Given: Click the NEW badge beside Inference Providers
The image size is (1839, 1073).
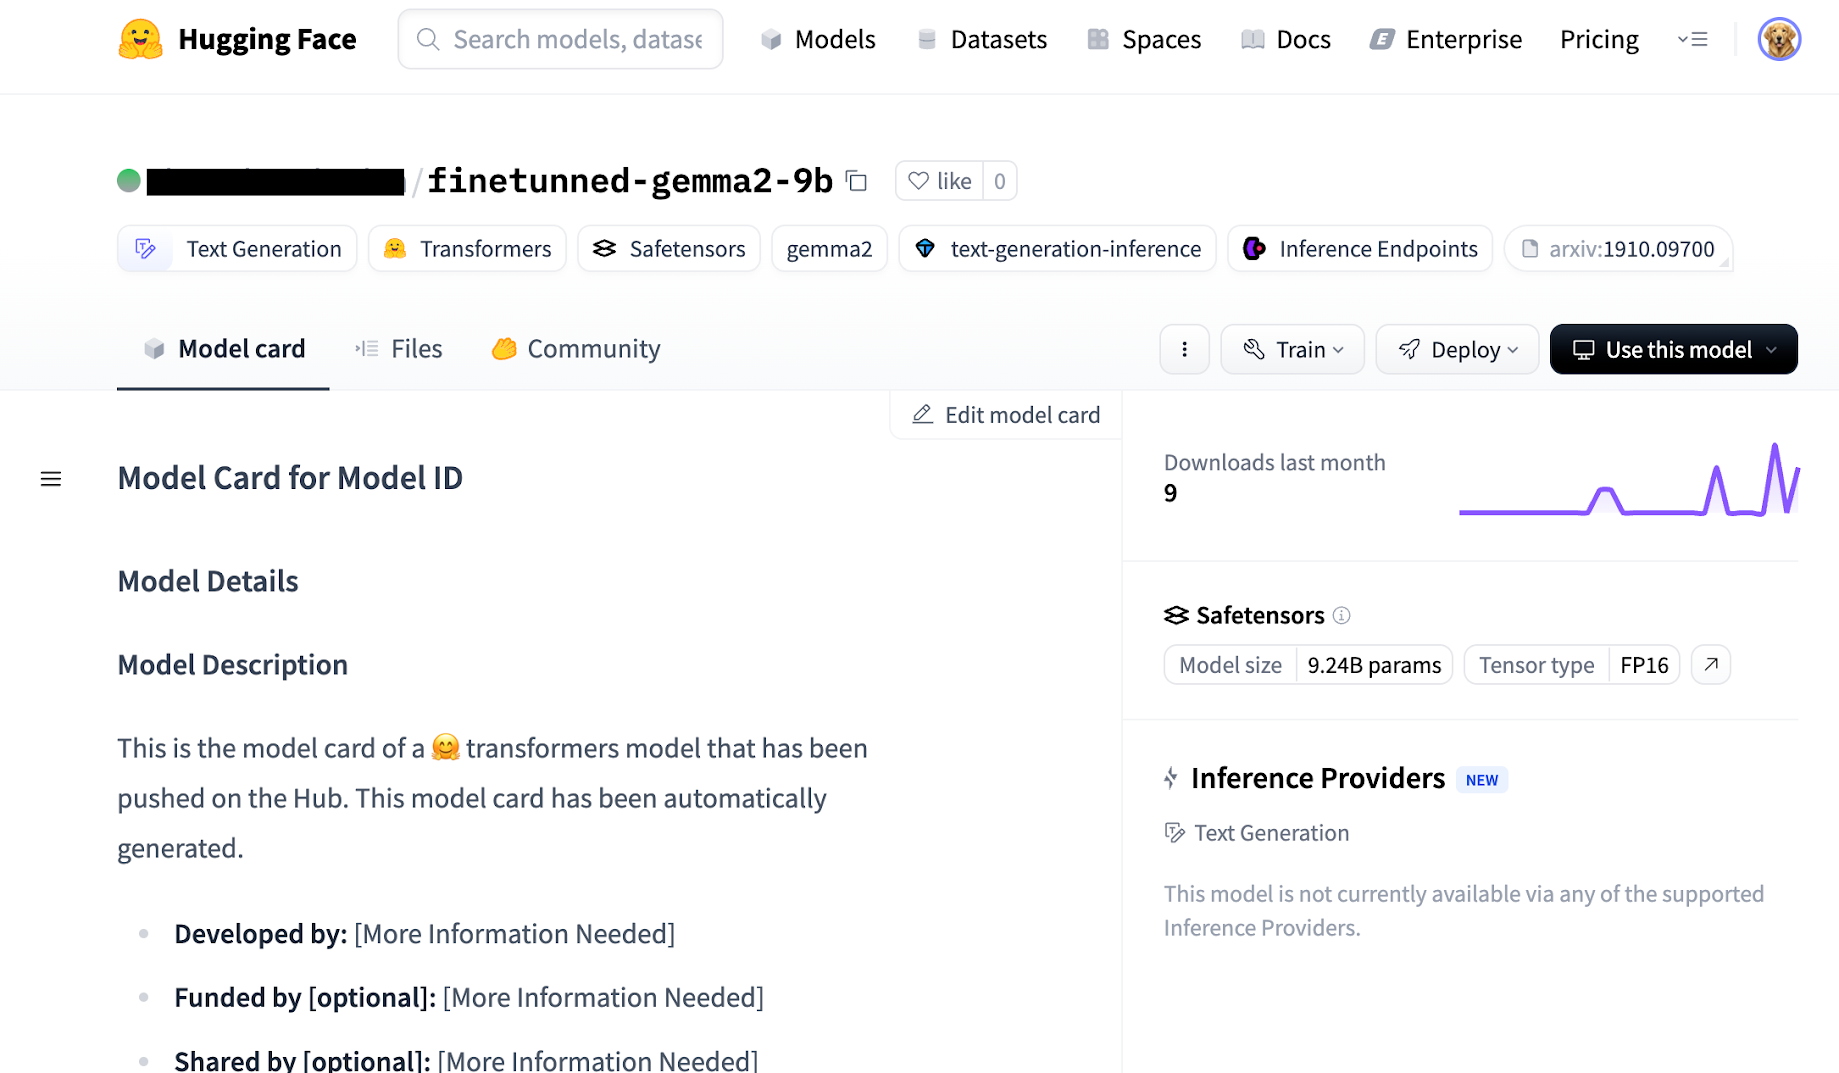Looking at the screenshot, I should 1481,780.
